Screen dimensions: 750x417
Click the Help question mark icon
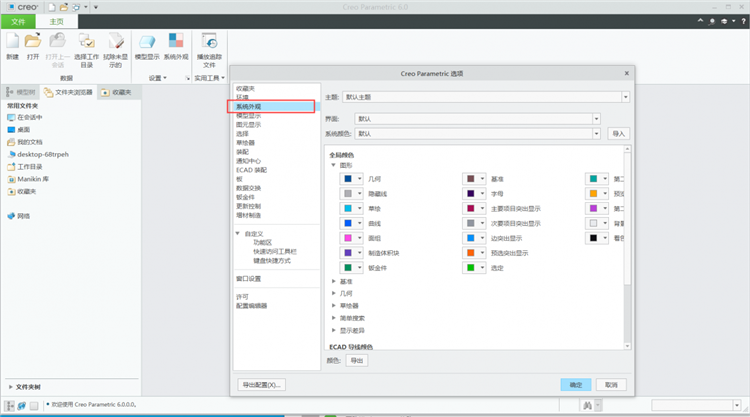coord(743,21)
